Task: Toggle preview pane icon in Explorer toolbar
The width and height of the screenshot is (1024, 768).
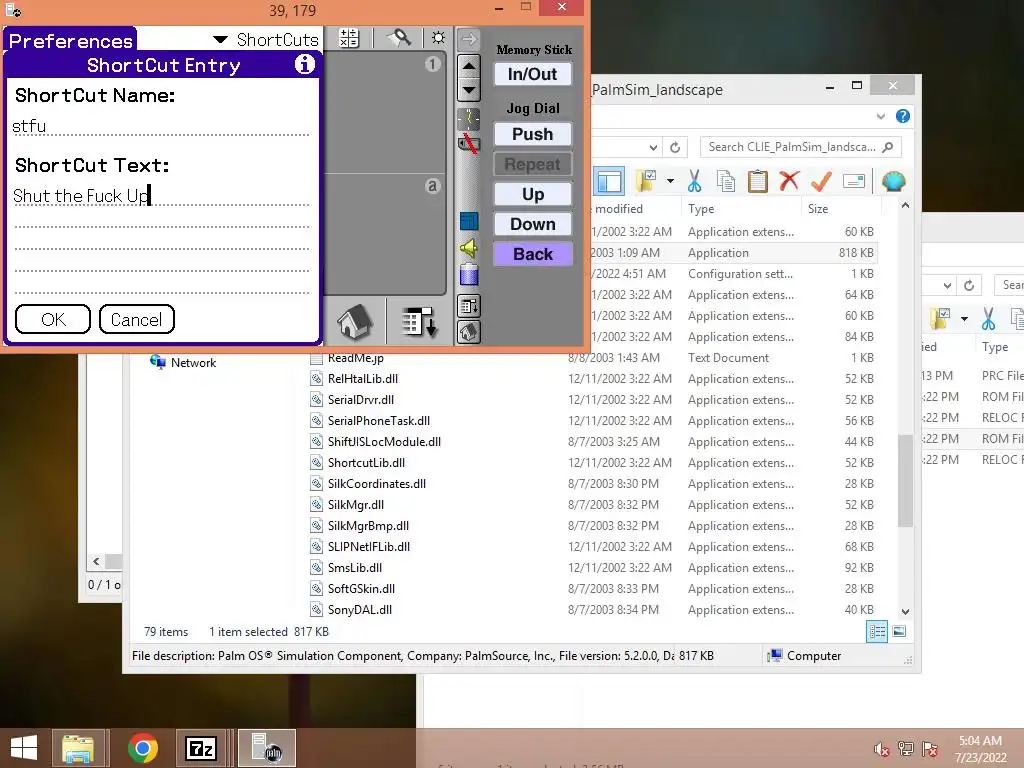Action: tap(609, 182)
